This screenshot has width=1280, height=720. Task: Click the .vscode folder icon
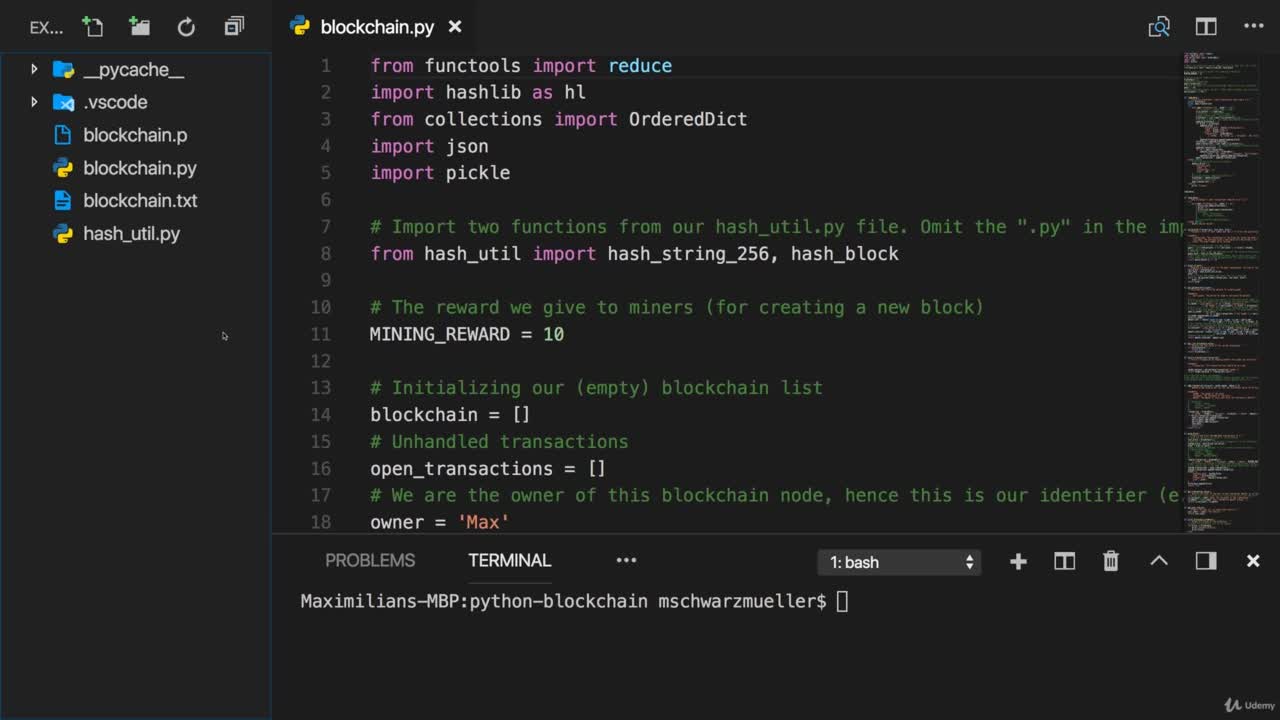63,102
